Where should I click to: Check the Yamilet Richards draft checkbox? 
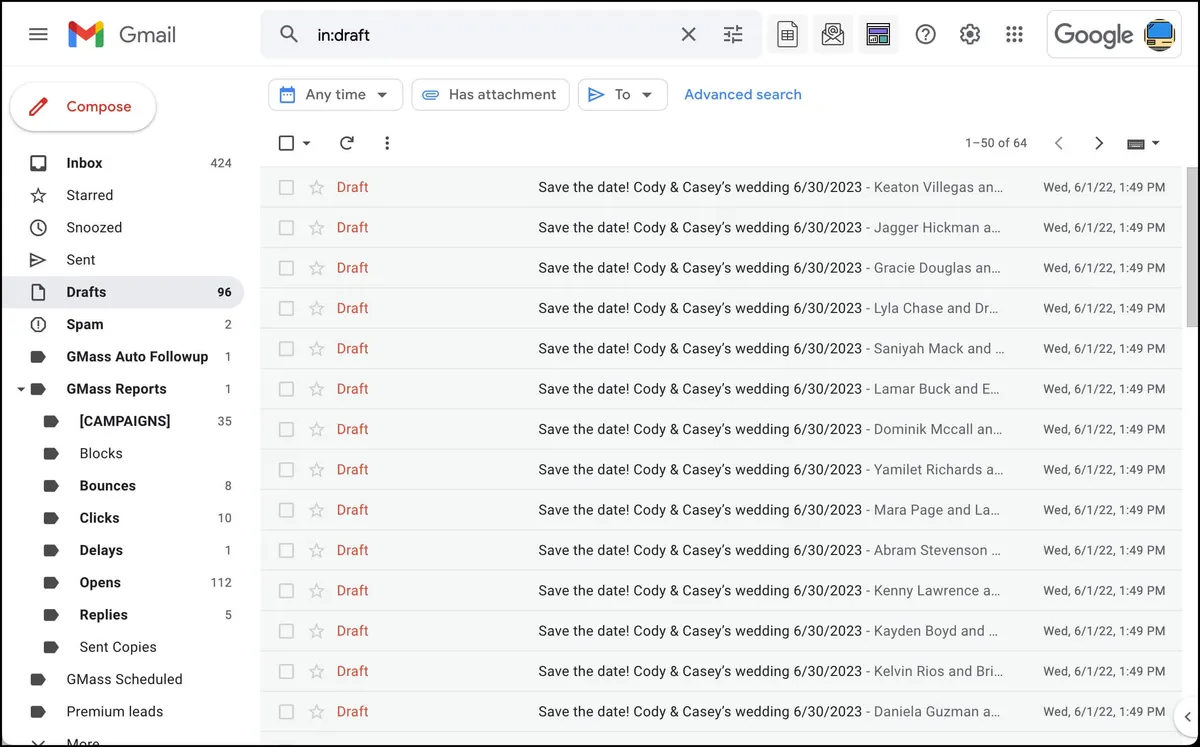(286, 469)
